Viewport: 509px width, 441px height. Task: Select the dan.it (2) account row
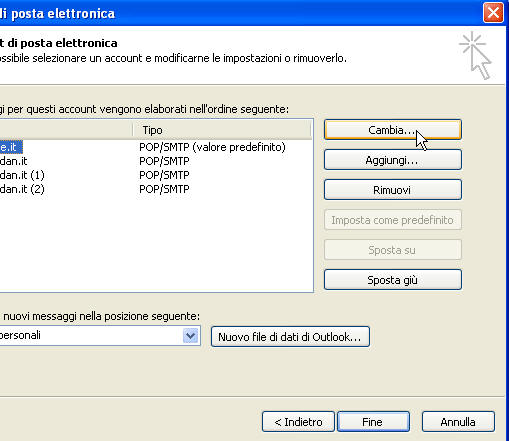[x=156, y=189]
